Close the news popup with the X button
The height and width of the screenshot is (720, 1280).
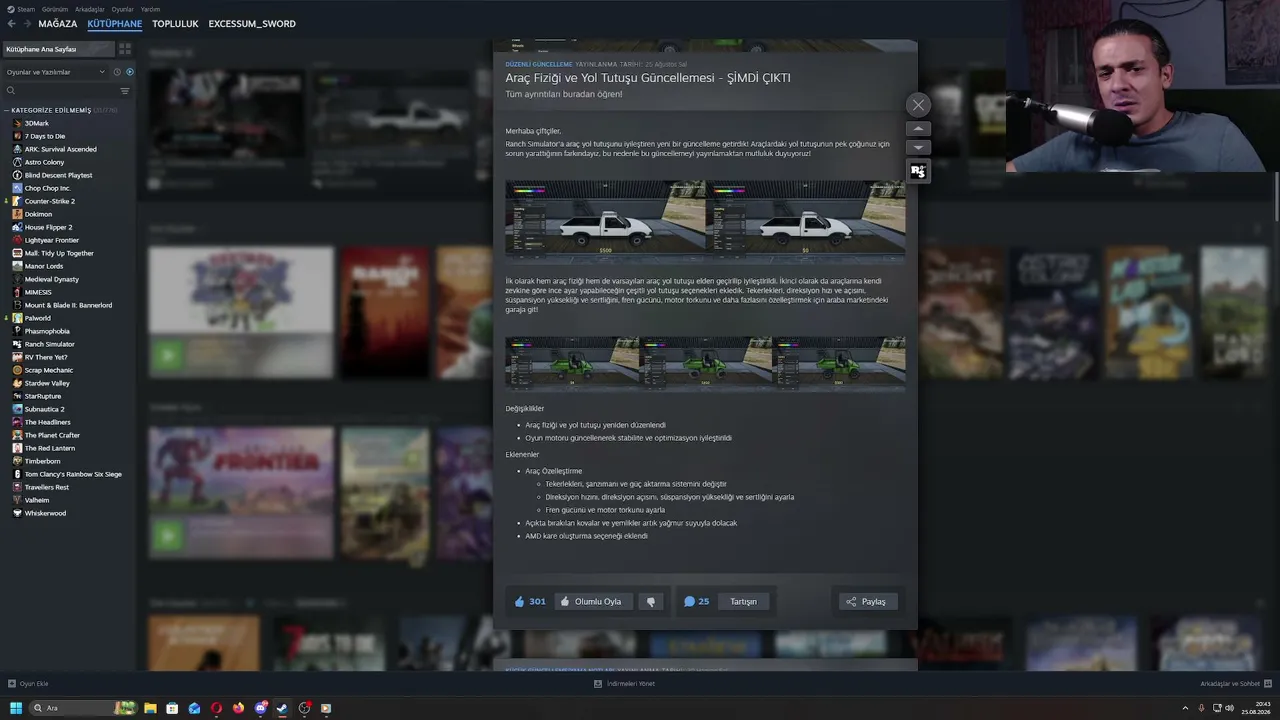[x=918, y=105]
